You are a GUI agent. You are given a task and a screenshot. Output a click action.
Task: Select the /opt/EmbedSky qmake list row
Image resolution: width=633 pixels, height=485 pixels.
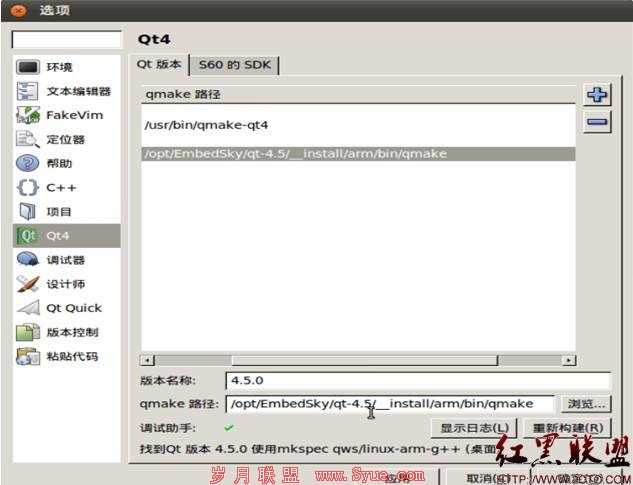click(x=358, y=154)
